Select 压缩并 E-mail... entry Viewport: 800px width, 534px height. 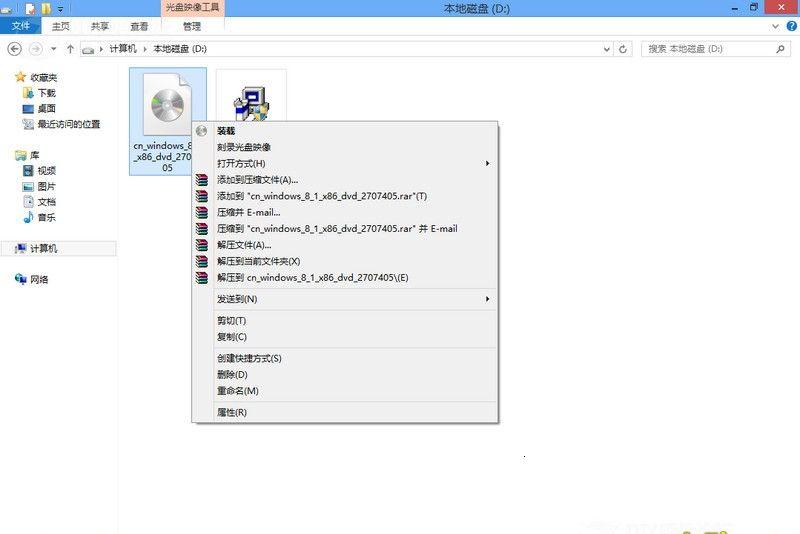(248, 213)
